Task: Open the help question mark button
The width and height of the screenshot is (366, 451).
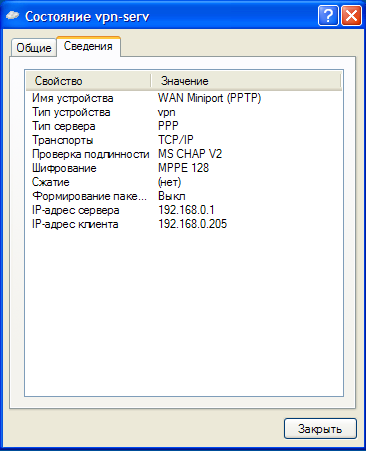Action: [328, 16]
